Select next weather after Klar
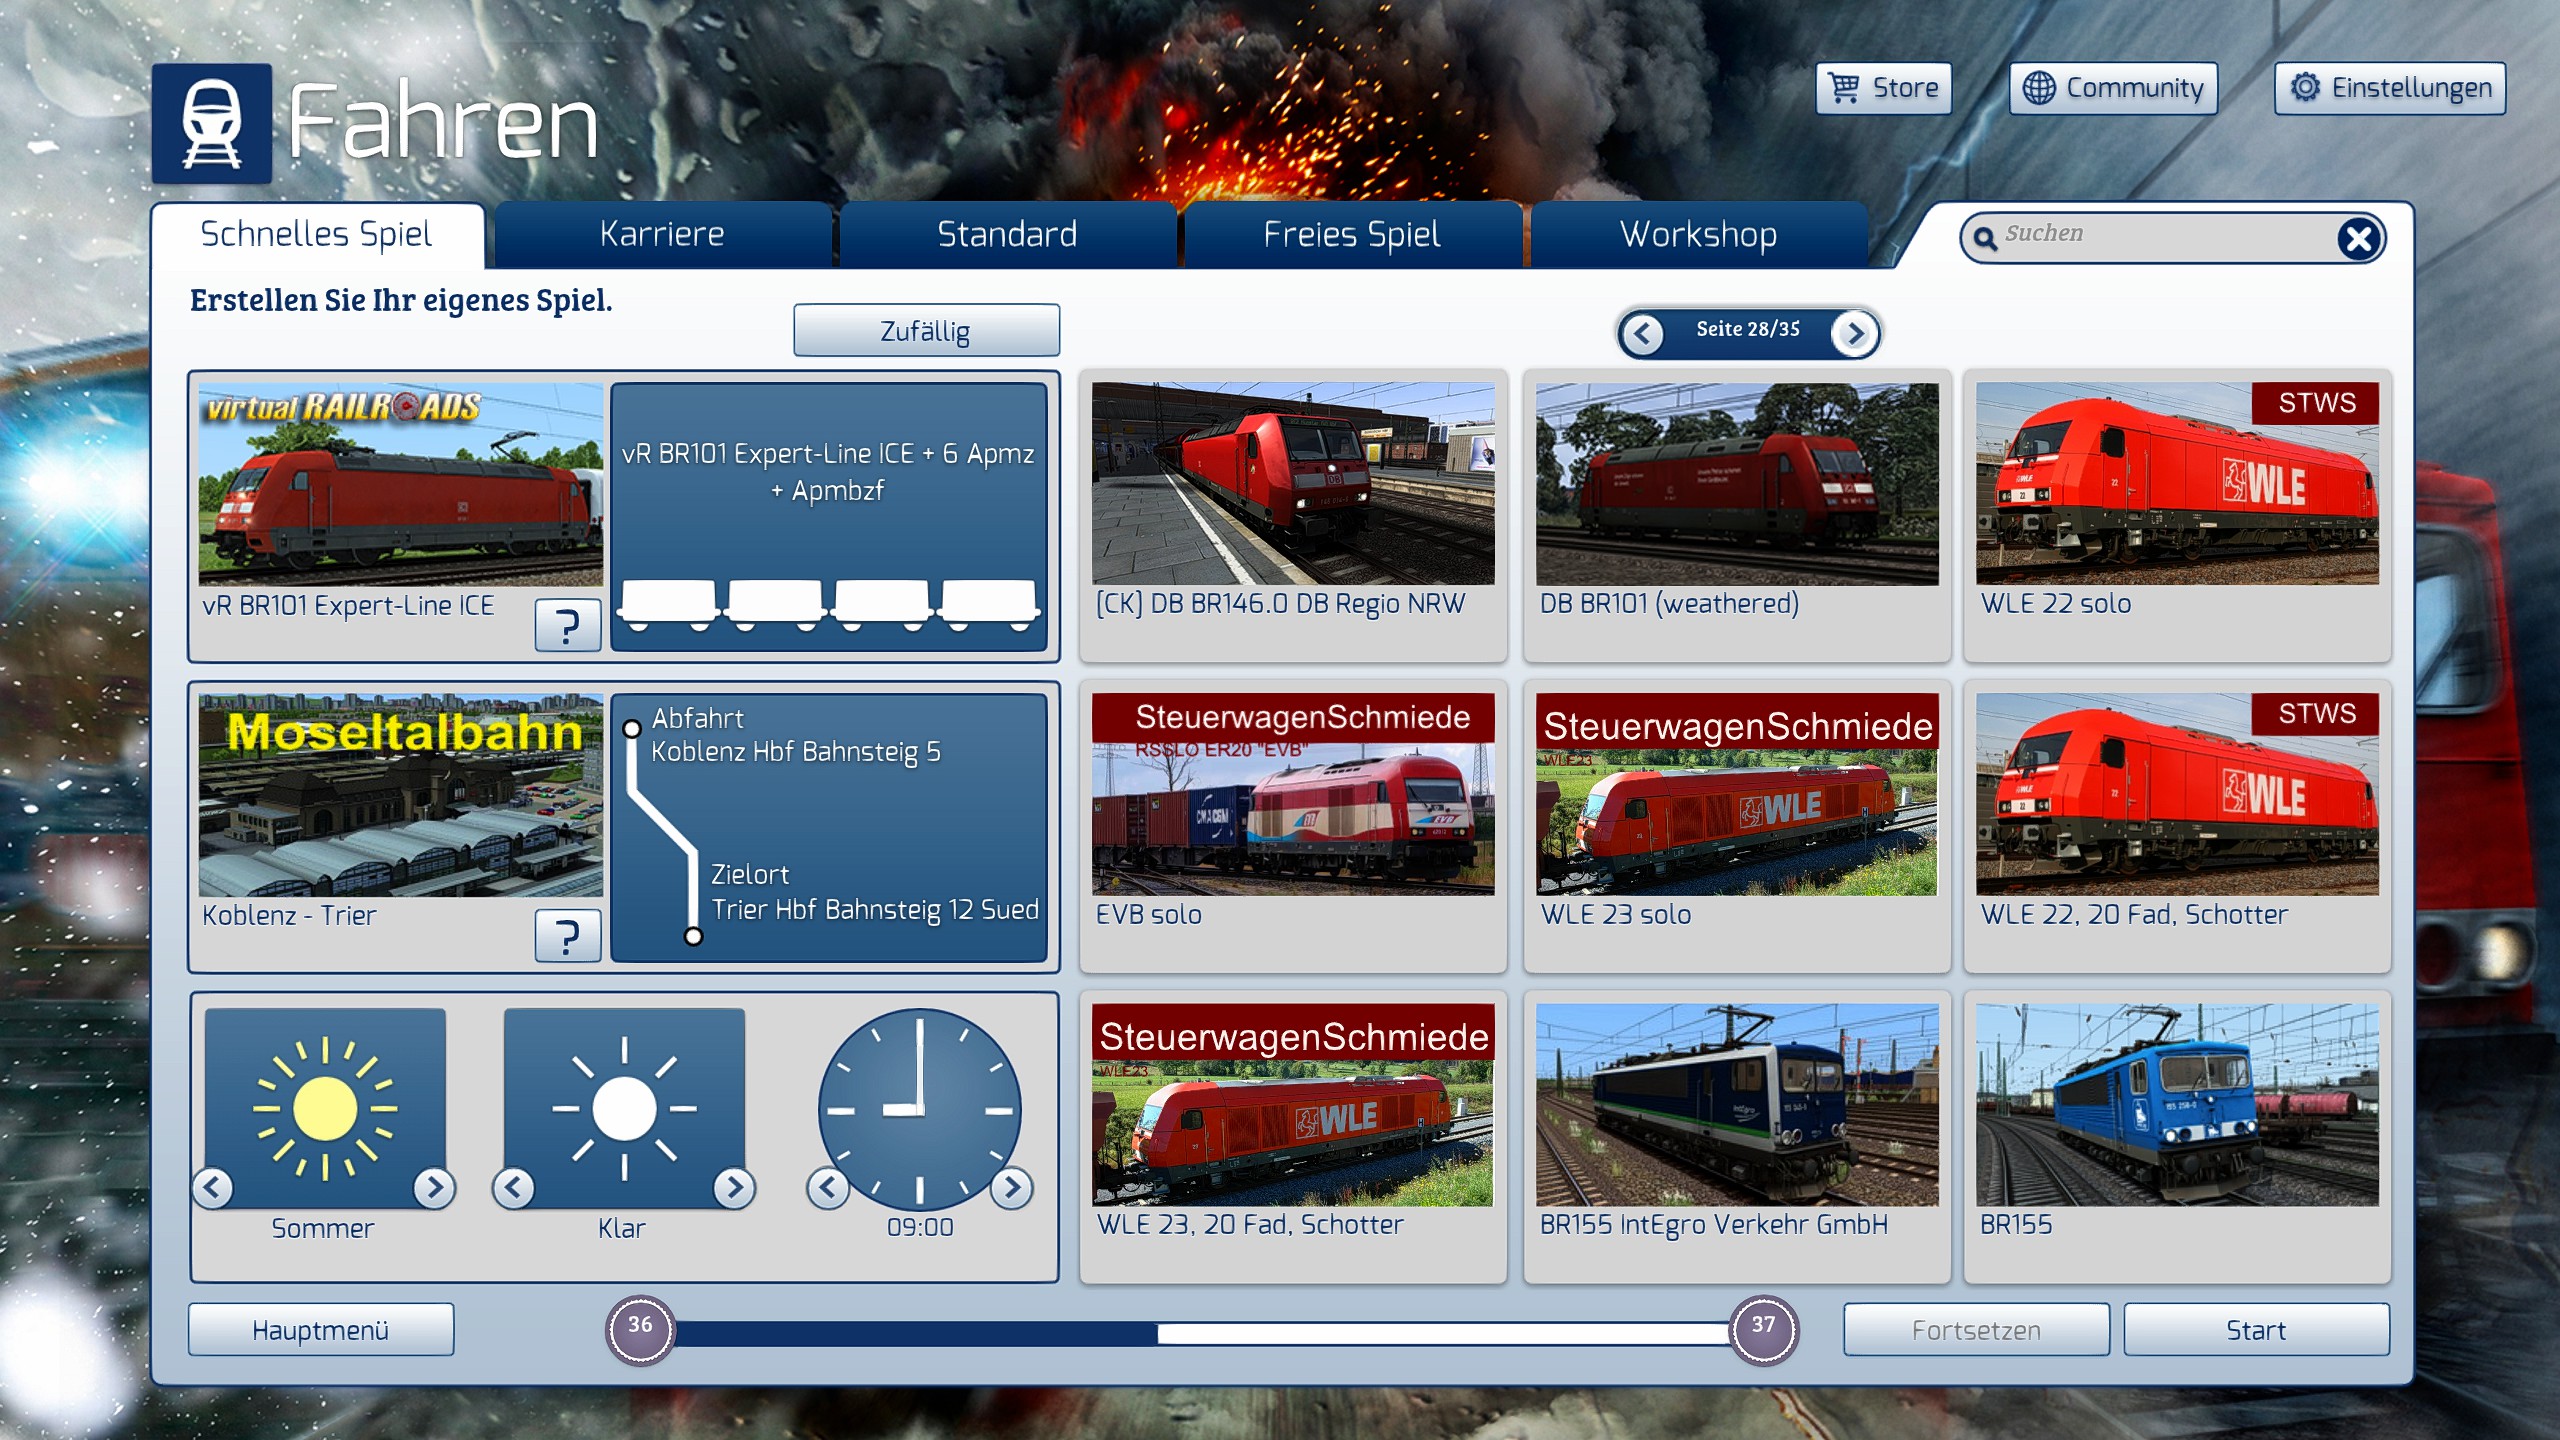The width and height of the screenshot is (2560, 1440). (x=734, y=1187)
